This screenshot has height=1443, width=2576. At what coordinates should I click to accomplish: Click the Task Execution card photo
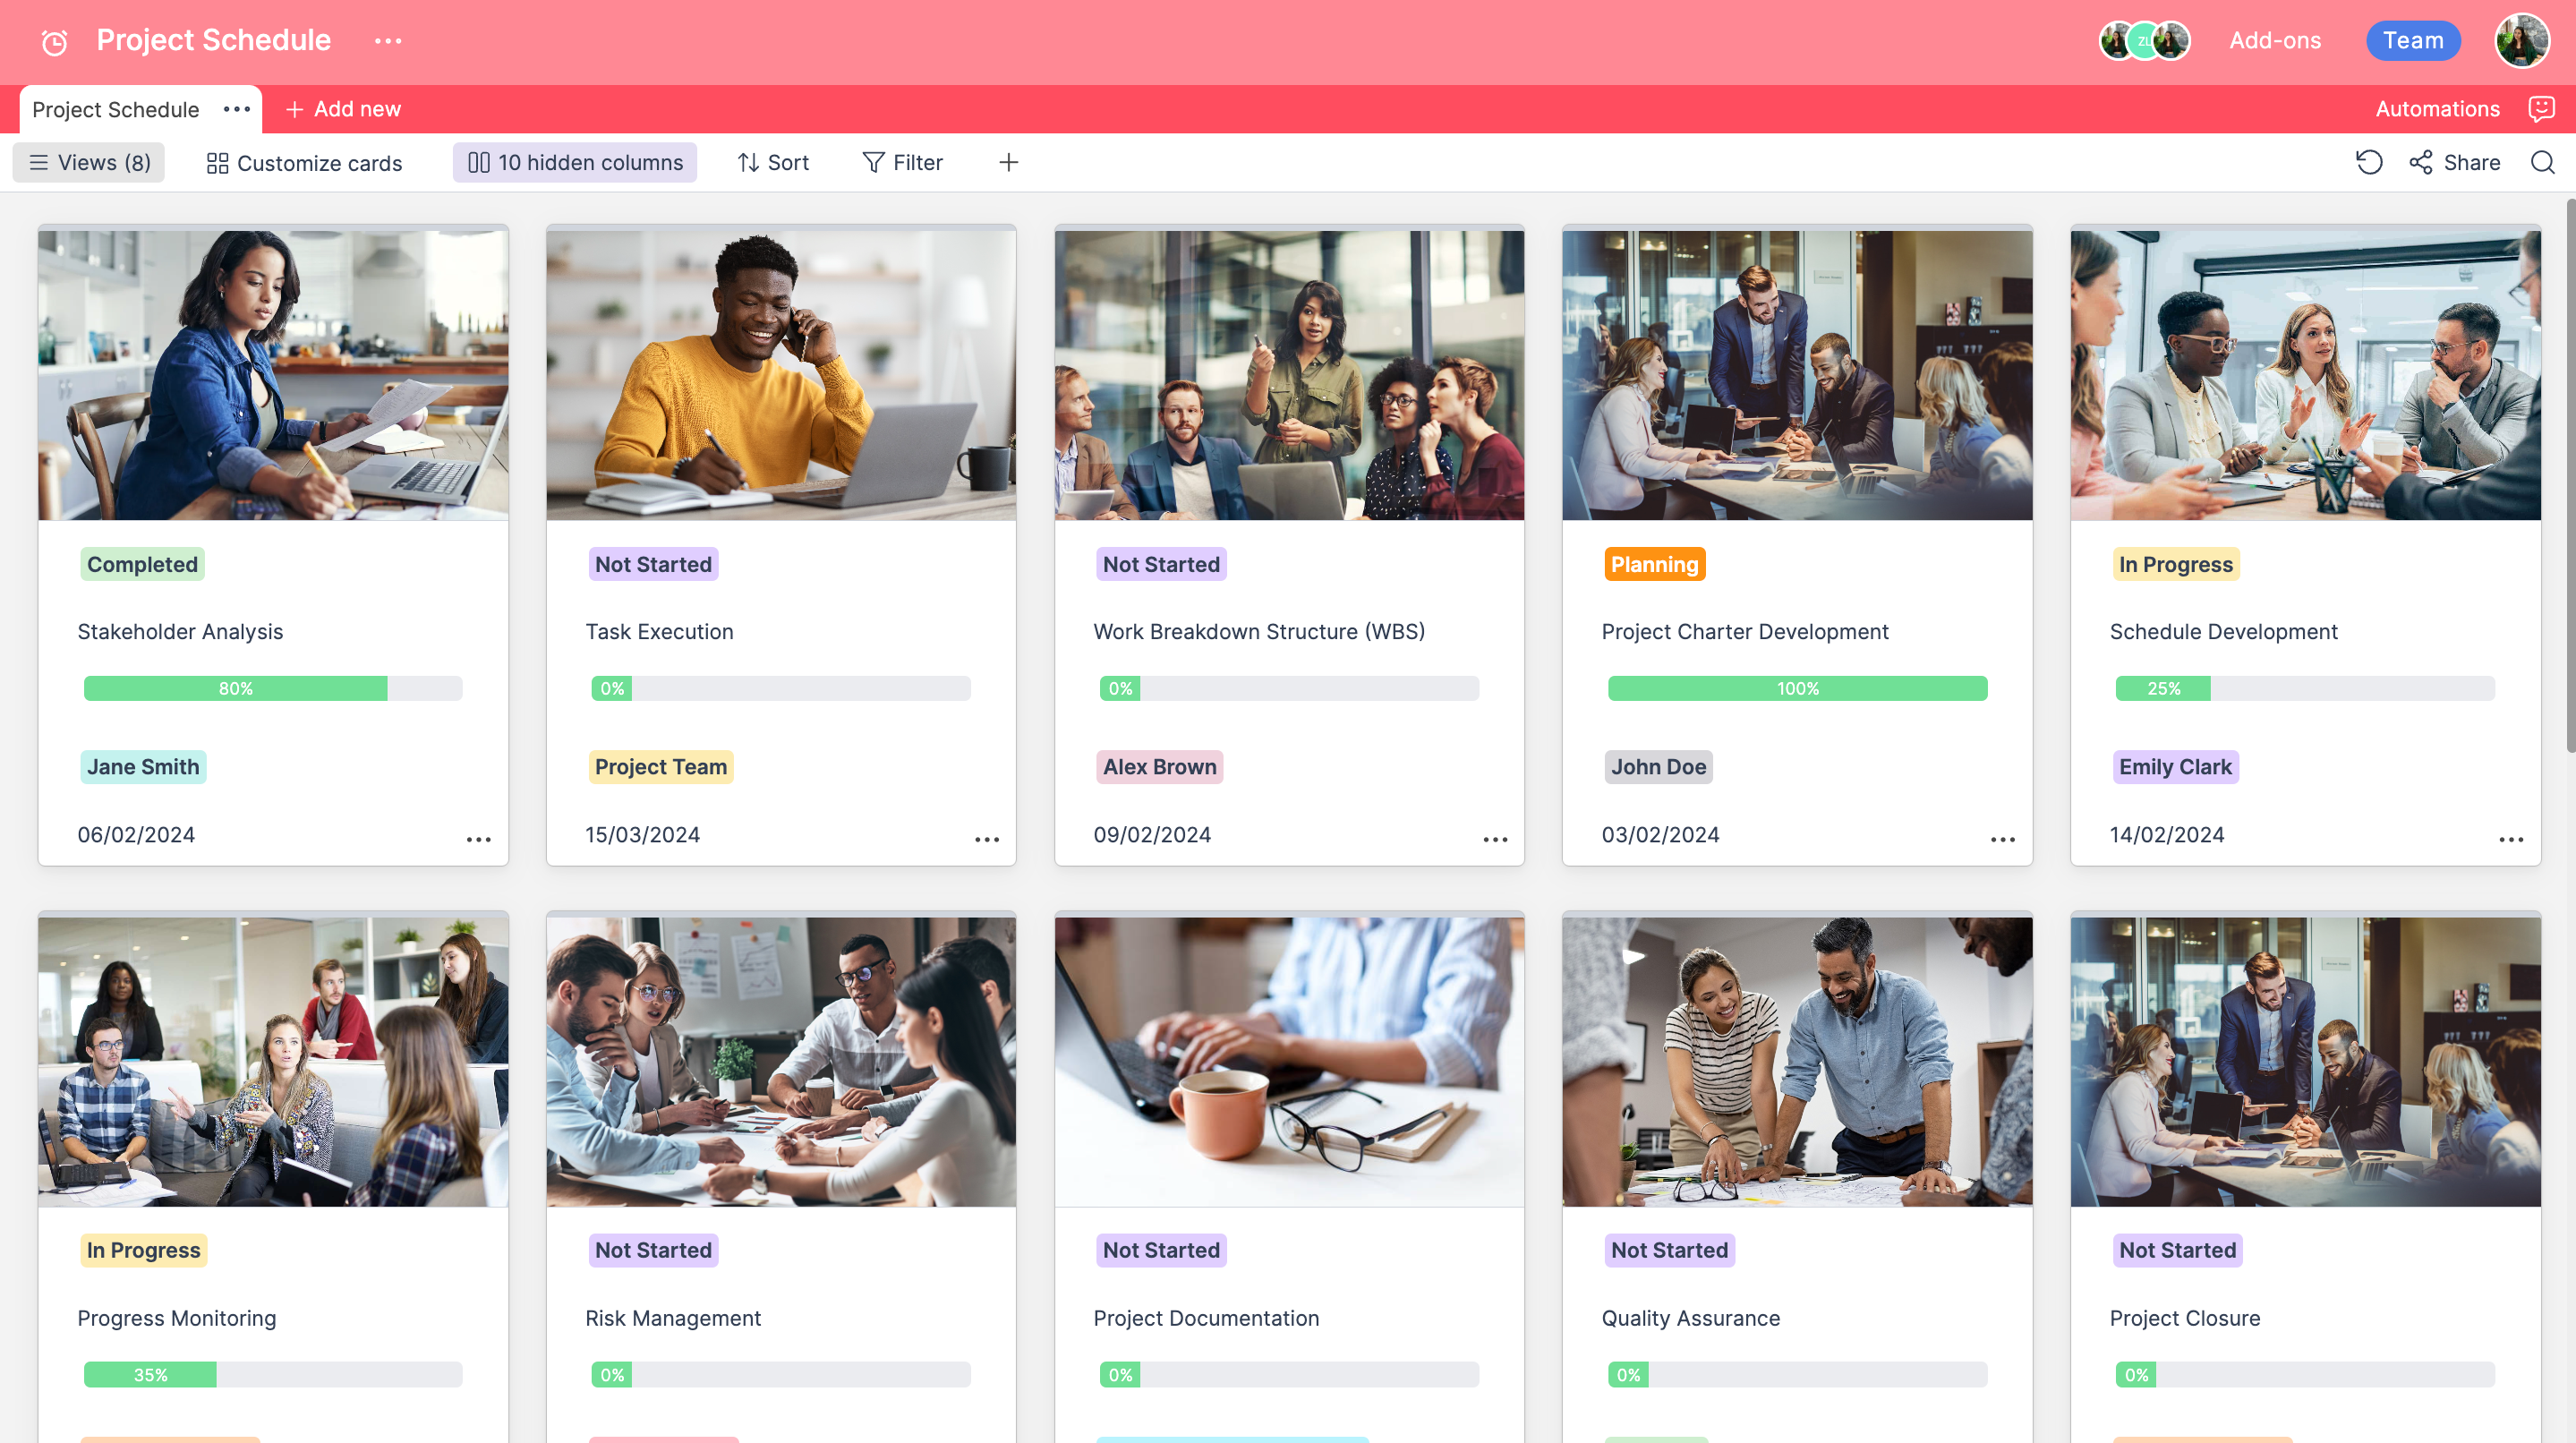point(781,375)
